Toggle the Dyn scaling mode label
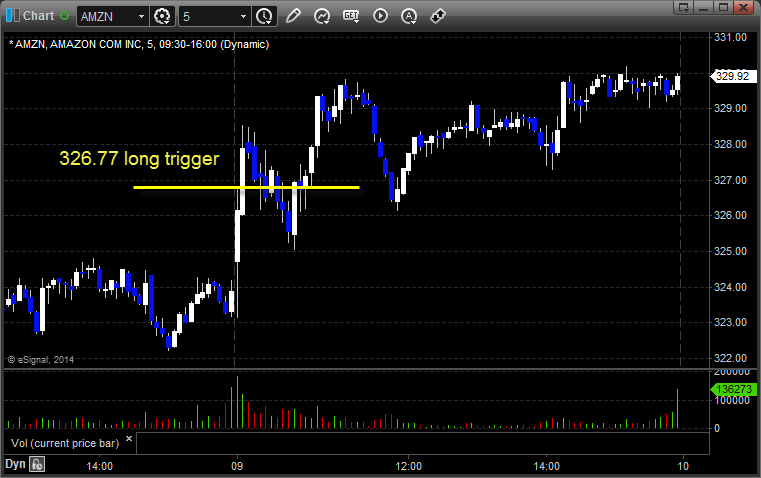 coord(15,464)
